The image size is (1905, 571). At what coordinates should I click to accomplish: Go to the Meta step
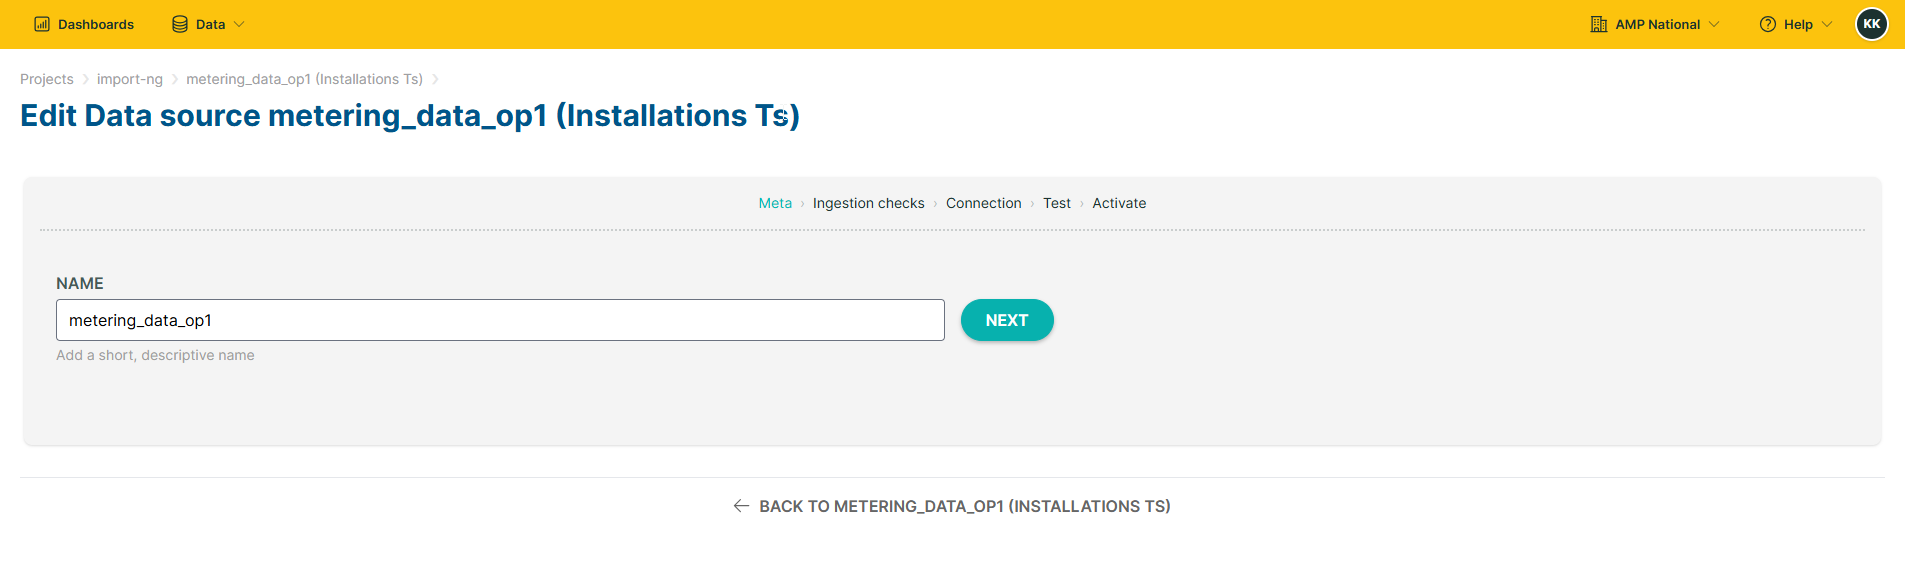coord(775,203)
